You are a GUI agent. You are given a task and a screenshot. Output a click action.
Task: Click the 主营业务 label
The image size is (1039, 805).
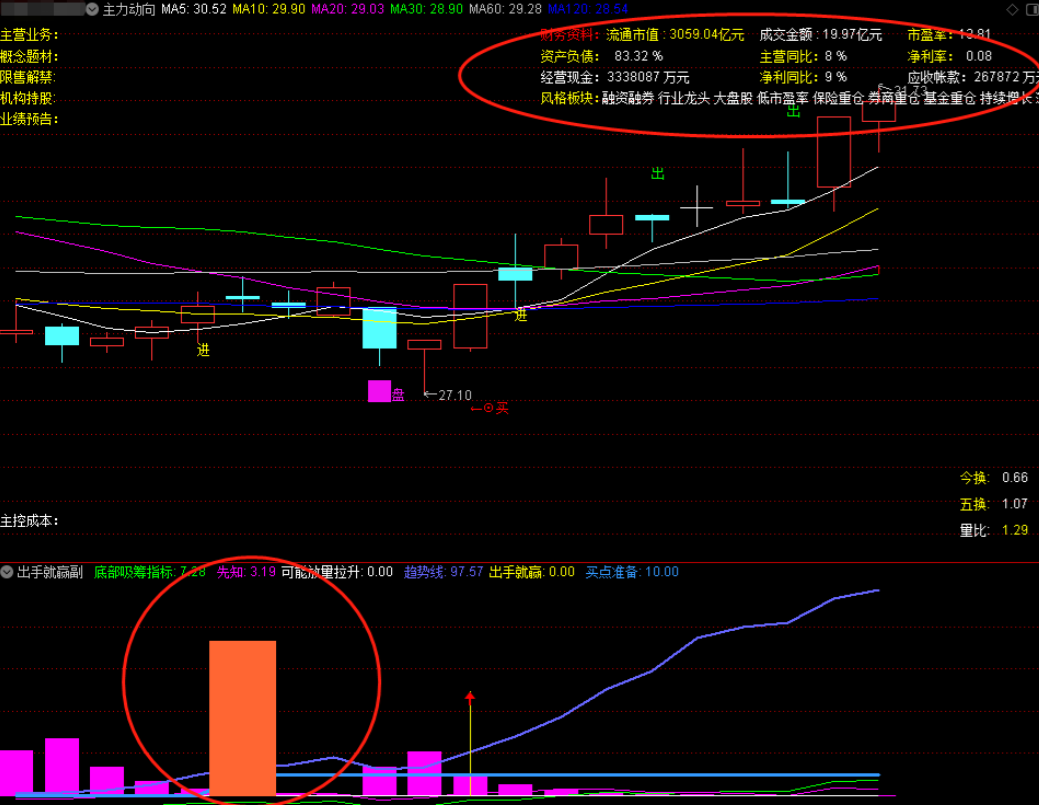coord(29,34)
